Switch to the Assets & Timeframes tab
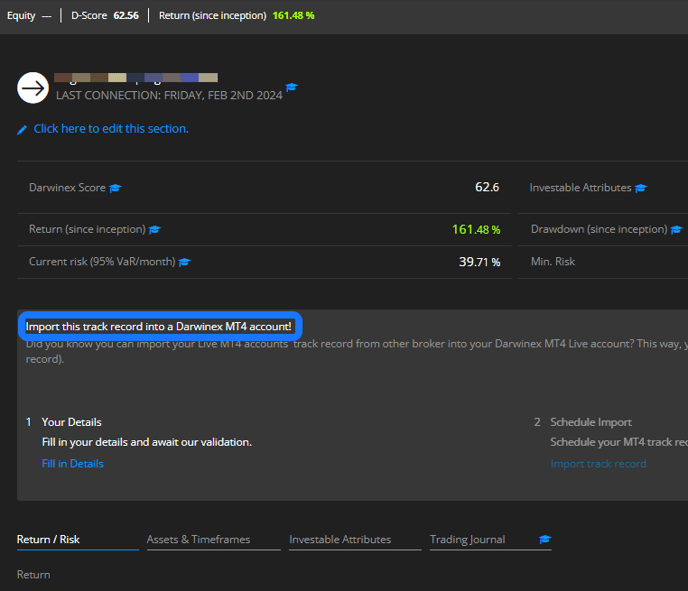Image resolution: width=688 pixels, height=591 pixels. pyautogui.click(x=214, y=540)
